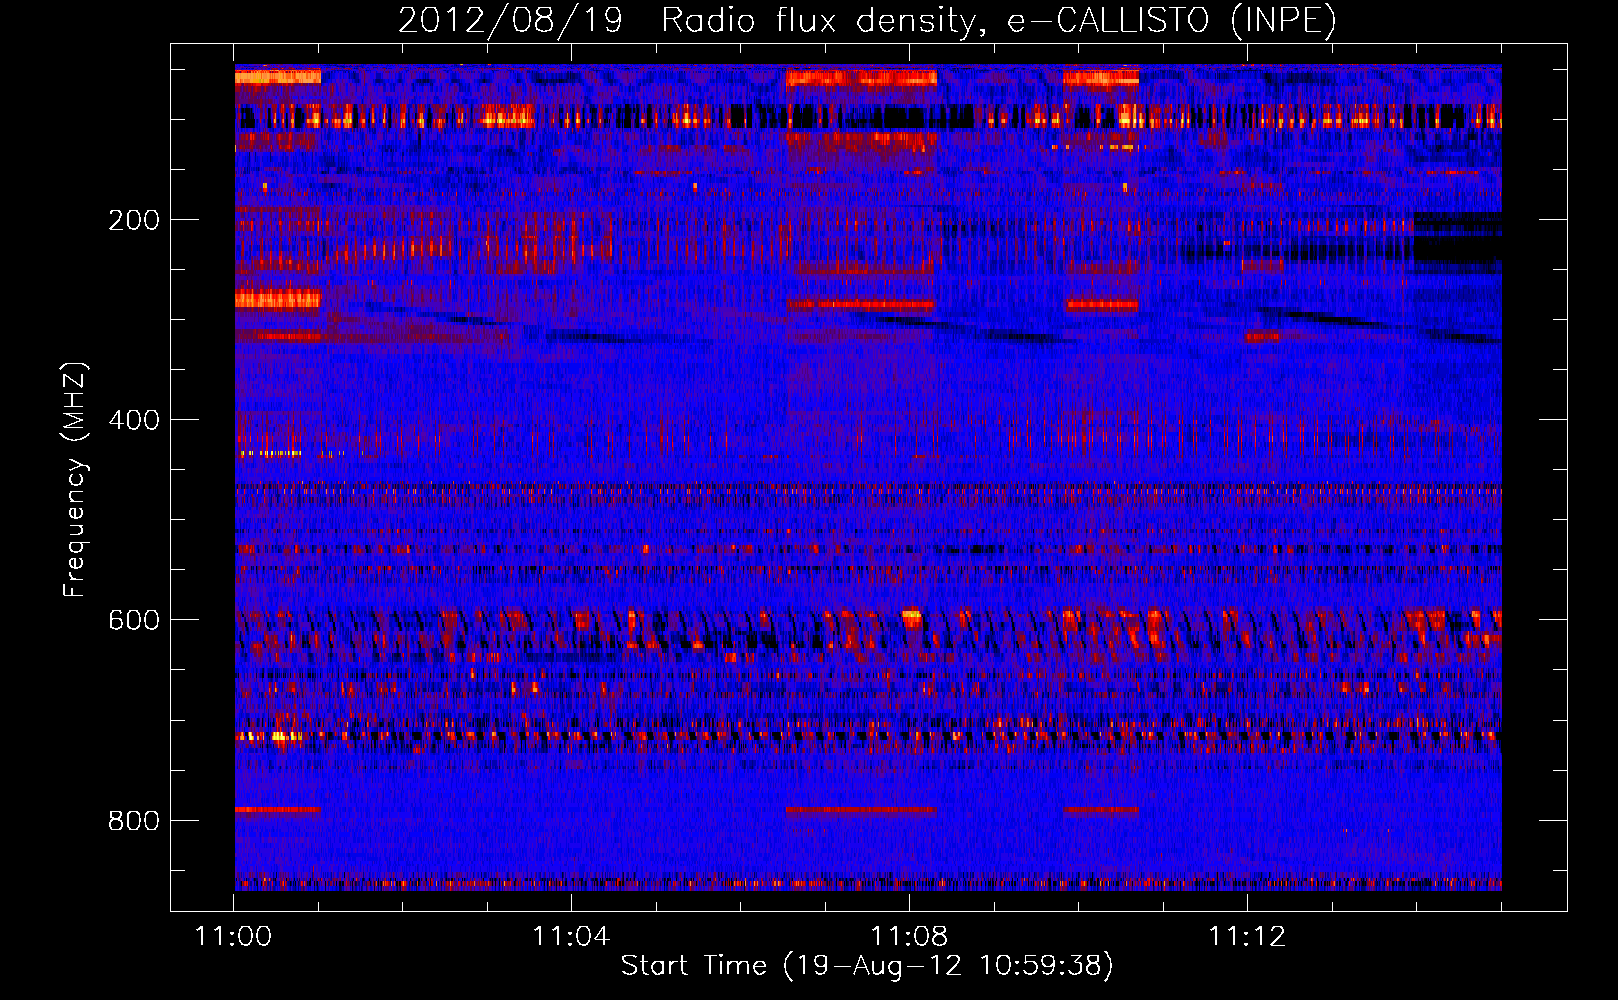
Task: Click the '11:00' time tick label
Action: point(234,937)
